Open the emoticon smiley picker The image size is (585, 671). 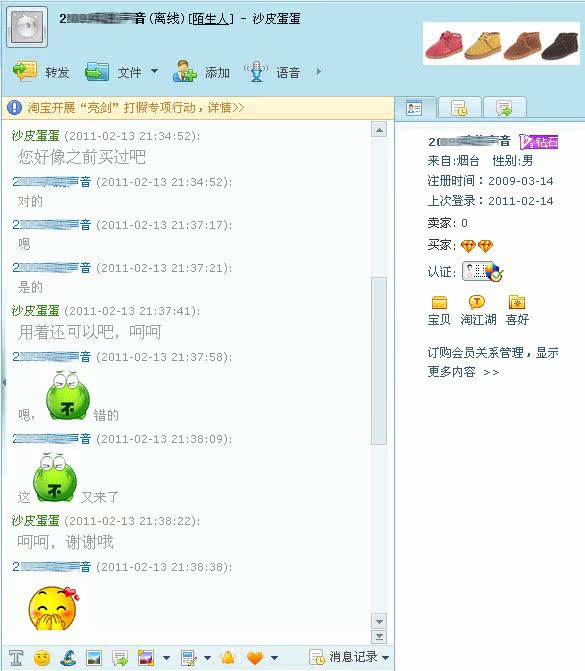pyautogui.click(x=42, y=658)
